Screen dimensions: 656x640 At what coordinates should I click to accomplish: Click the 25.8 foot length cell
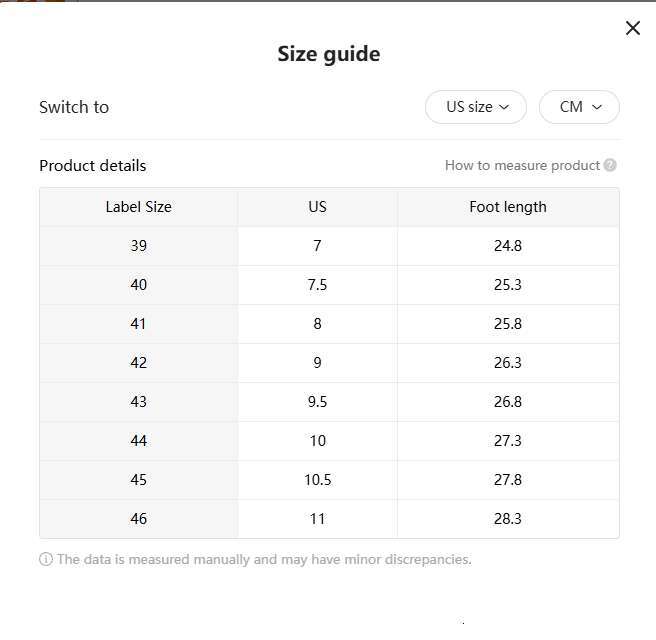(508, 324)
